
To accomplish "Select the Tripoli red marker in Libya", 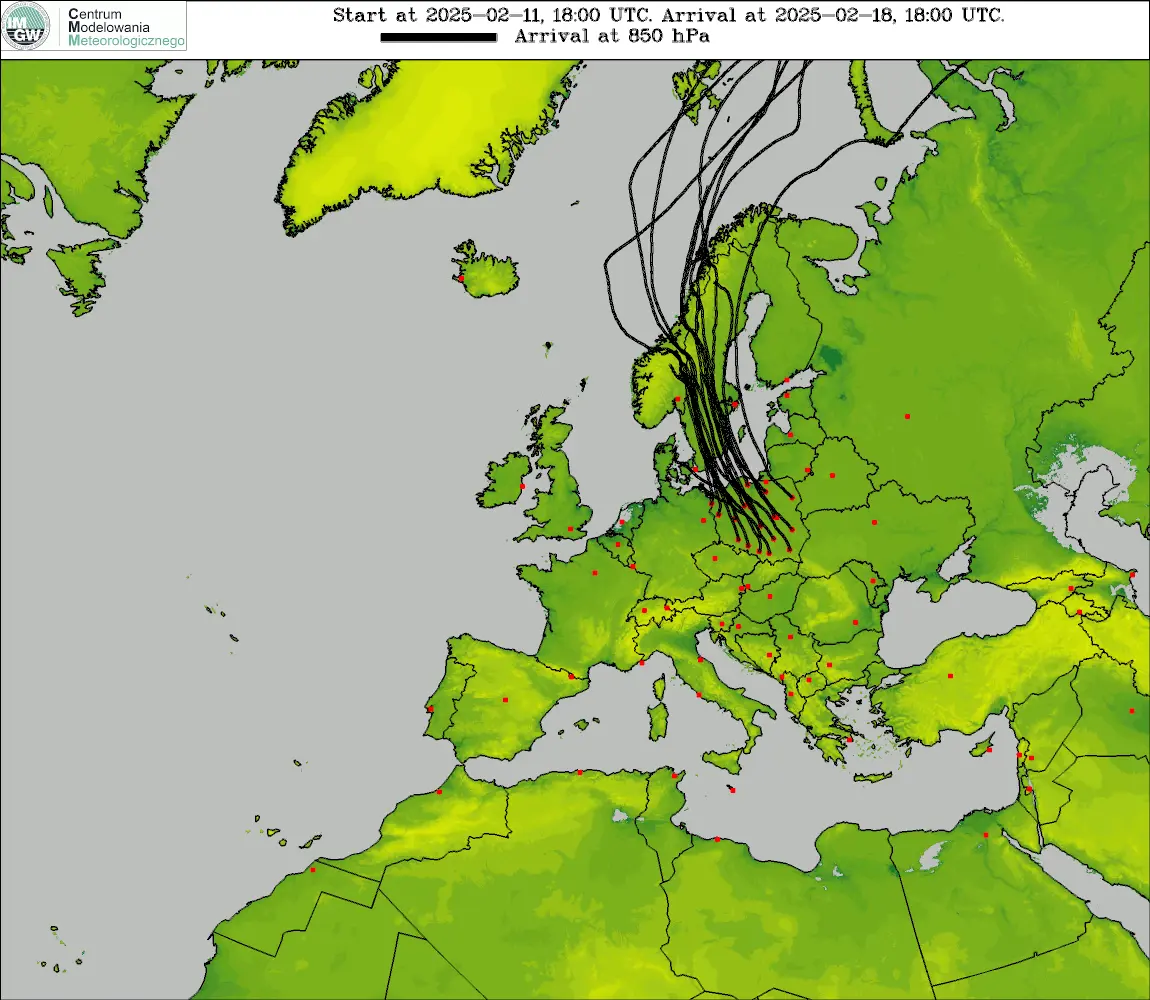I will (717, 839).
